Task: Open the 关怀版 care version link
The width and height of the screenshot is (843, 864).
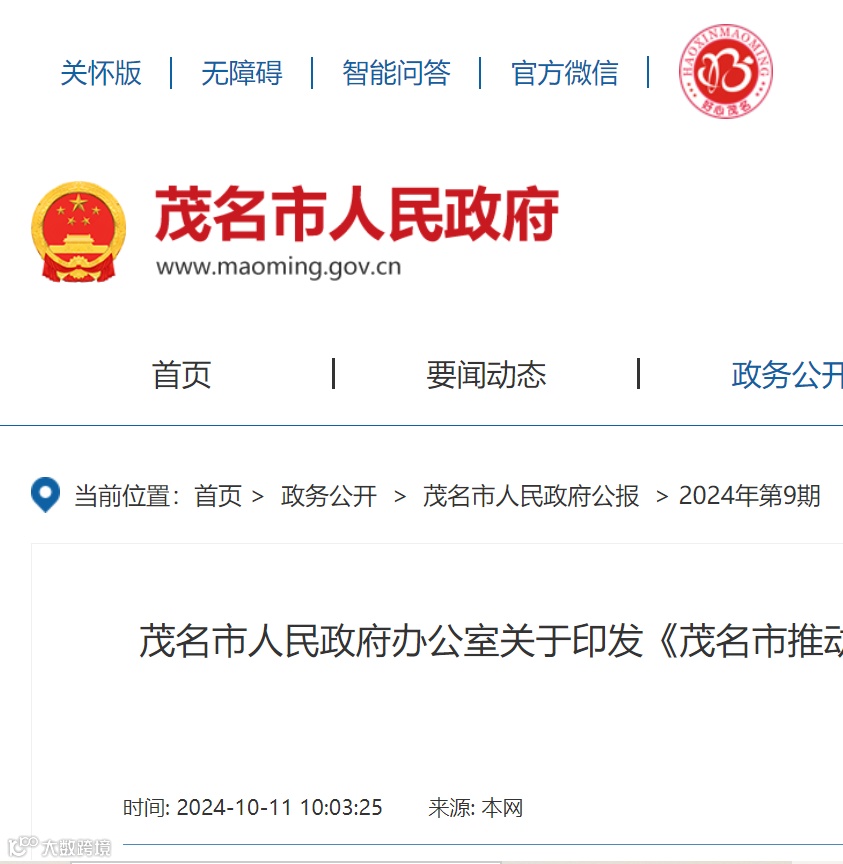Action: [101, 73]
